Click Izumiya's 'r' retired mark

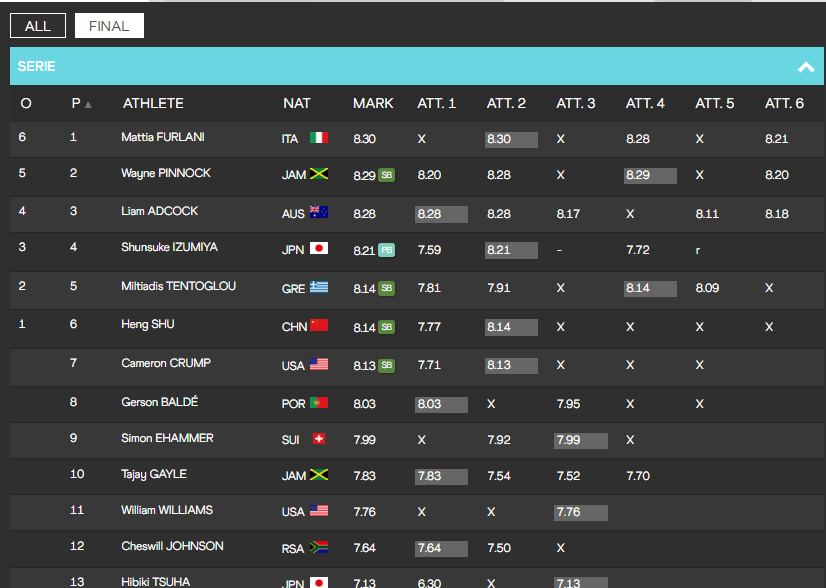[697, 251]
